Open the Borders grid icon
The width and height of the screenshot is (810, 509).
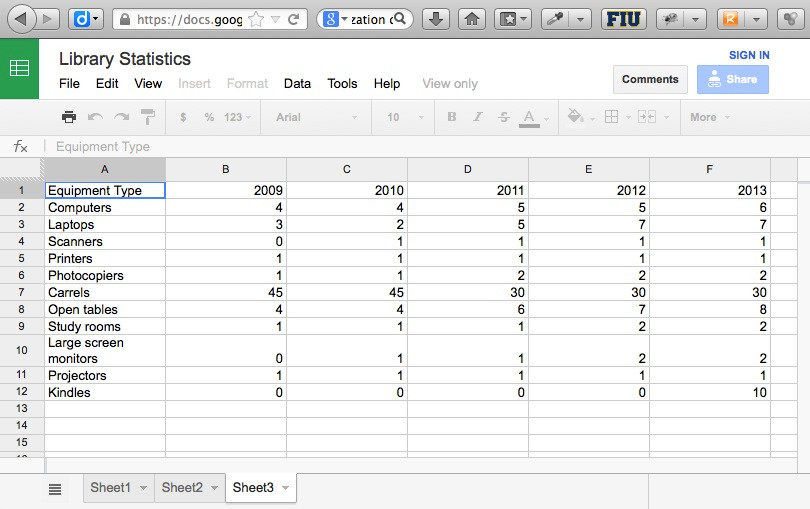click(x=611, y=117)
